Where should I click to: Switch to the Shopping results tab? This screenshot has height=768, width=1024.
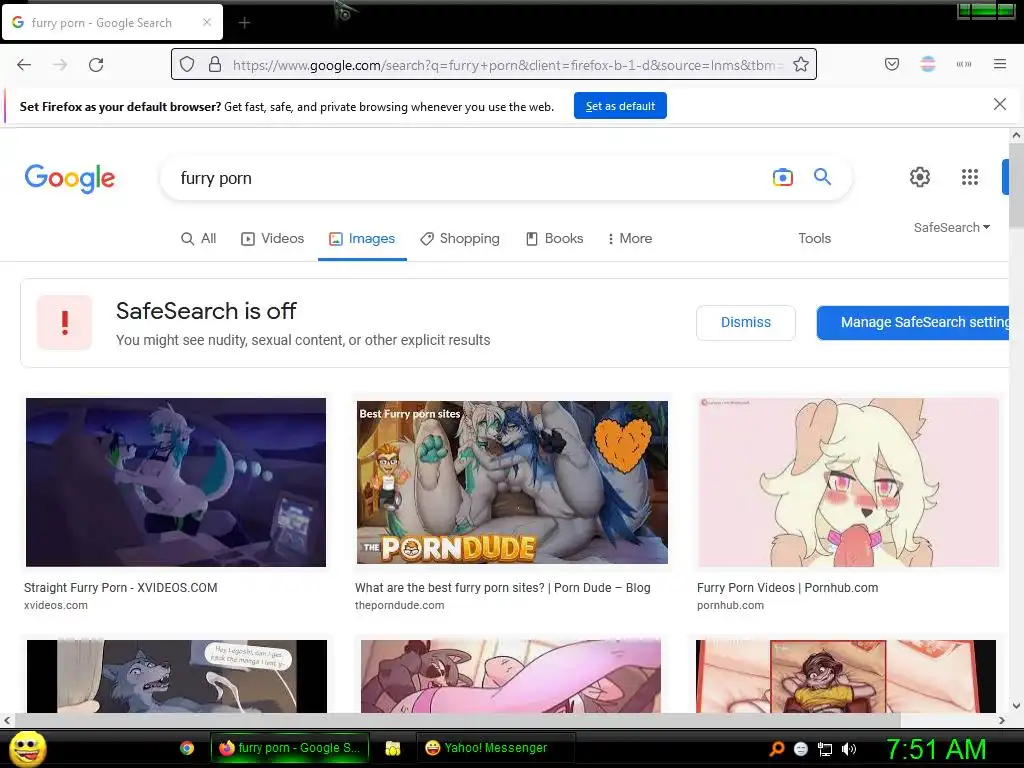(x=460, y=238)
